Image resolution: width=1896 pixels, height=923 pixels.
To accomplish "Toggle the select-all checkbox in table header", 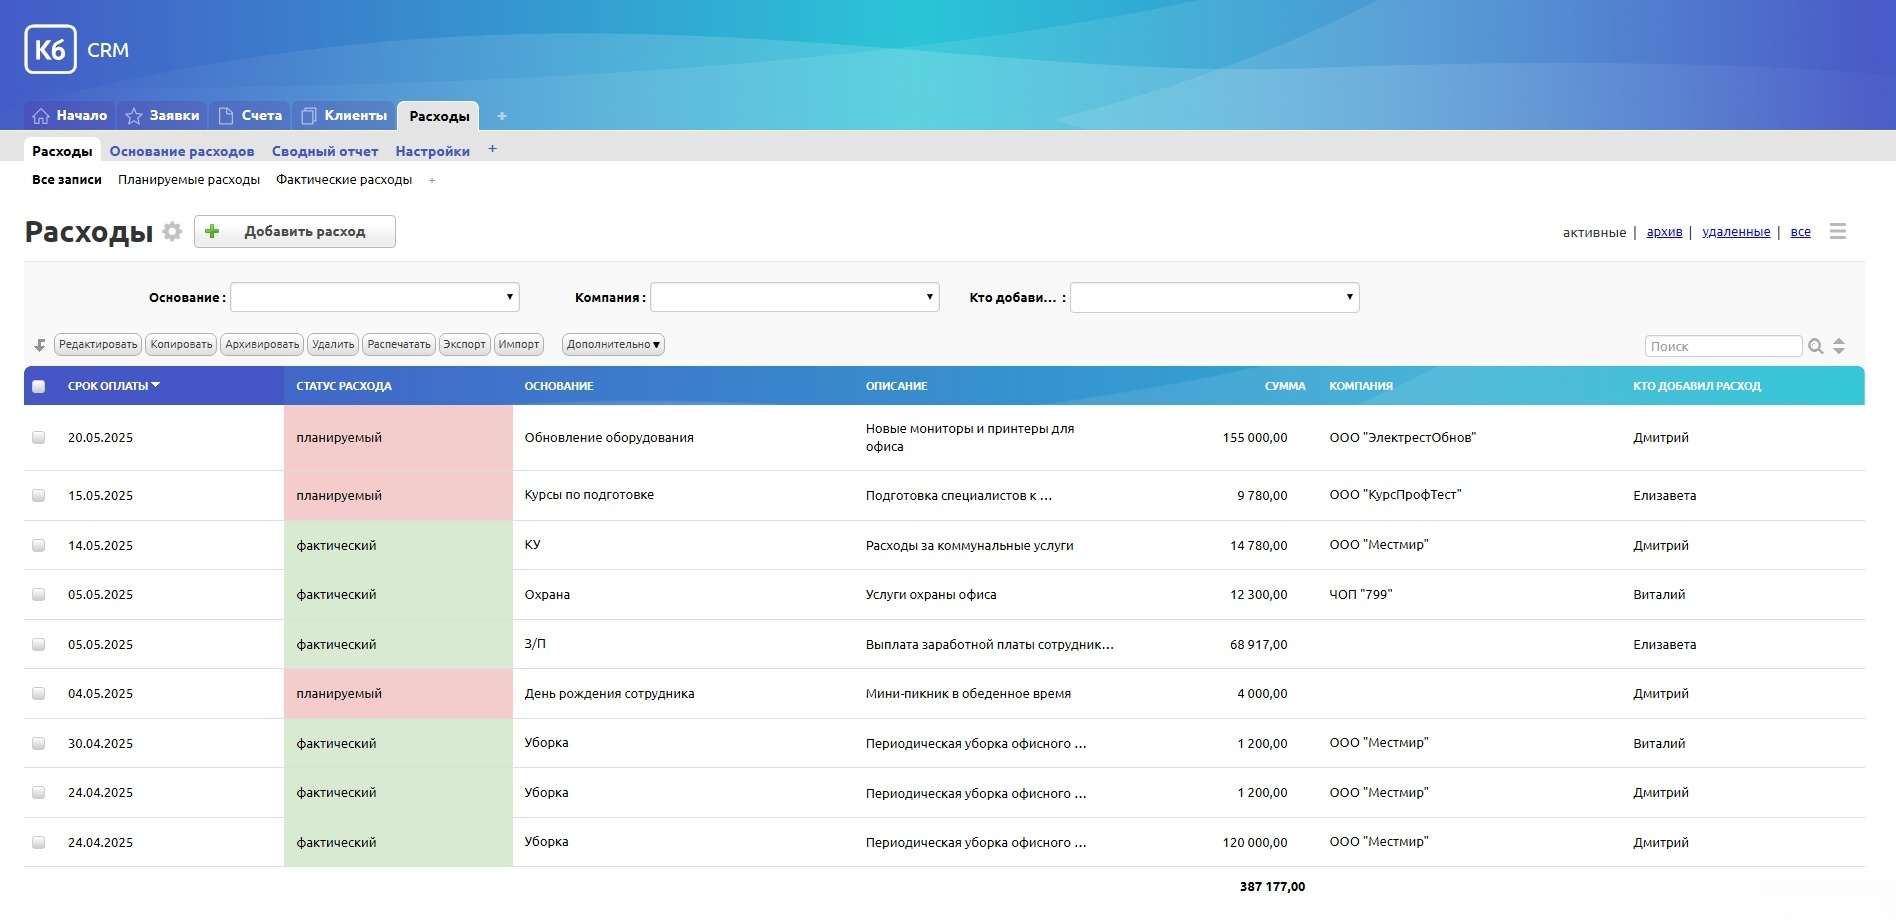I will tap(39, 387).
